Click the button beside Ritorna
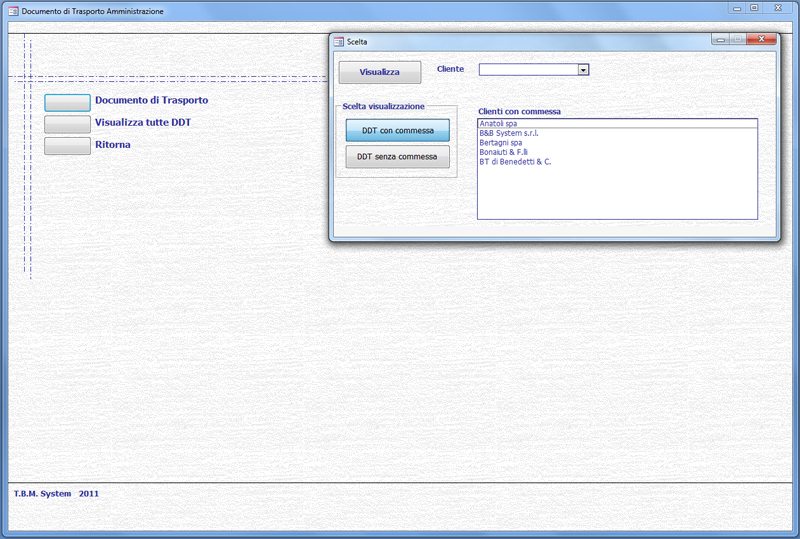This screenshot has height=539, width=800. point(67,146)
